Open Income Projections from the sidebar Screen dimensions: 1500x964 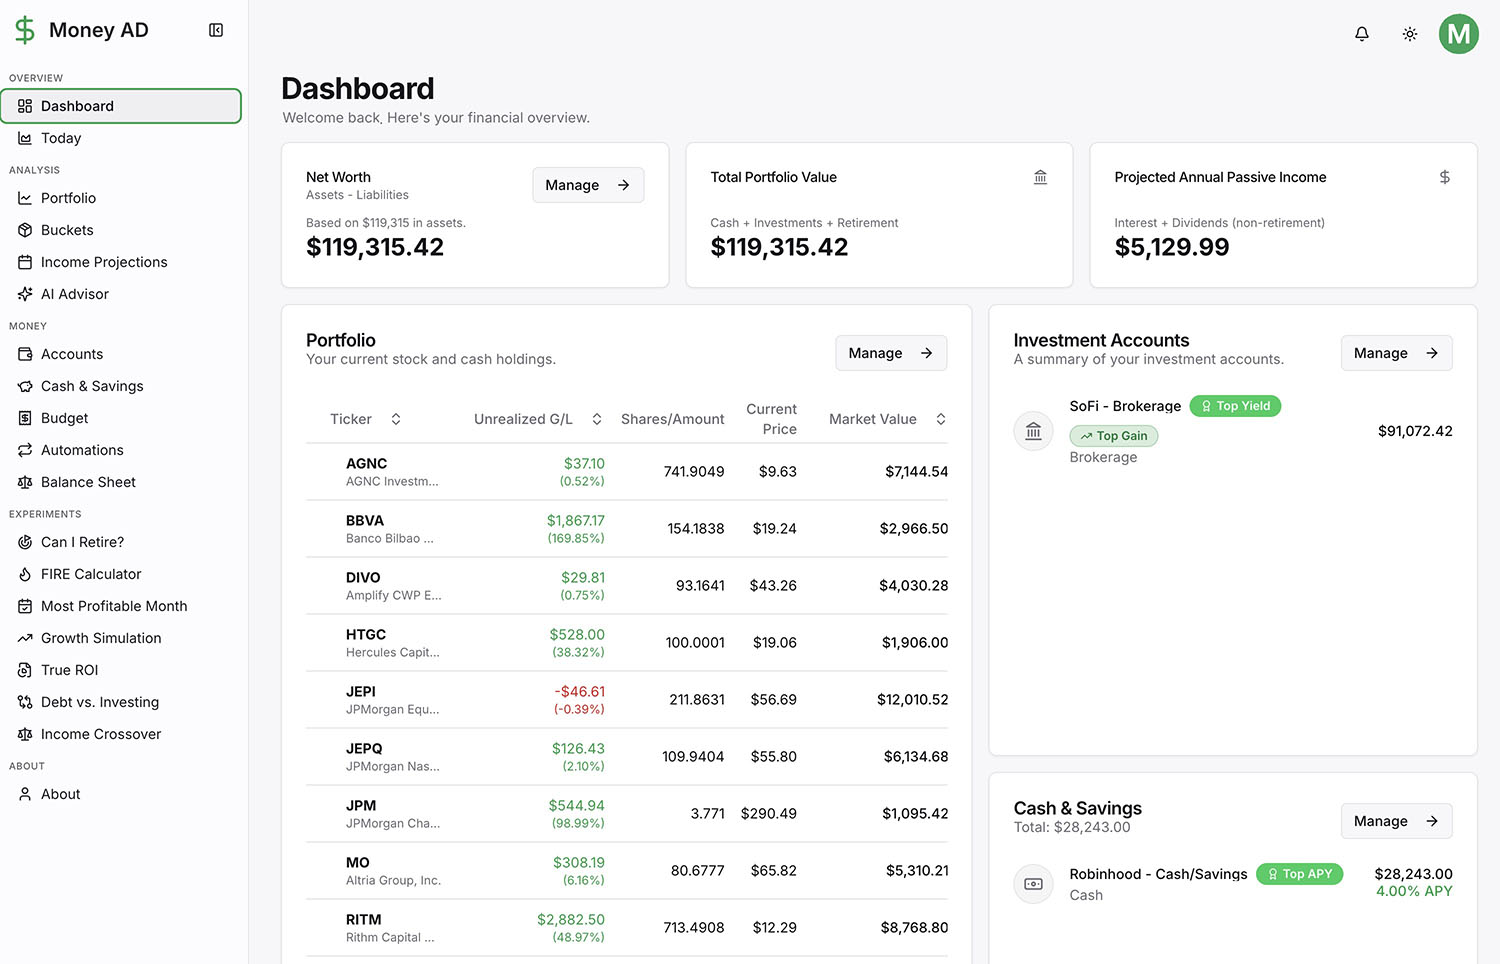coord(103,262)
